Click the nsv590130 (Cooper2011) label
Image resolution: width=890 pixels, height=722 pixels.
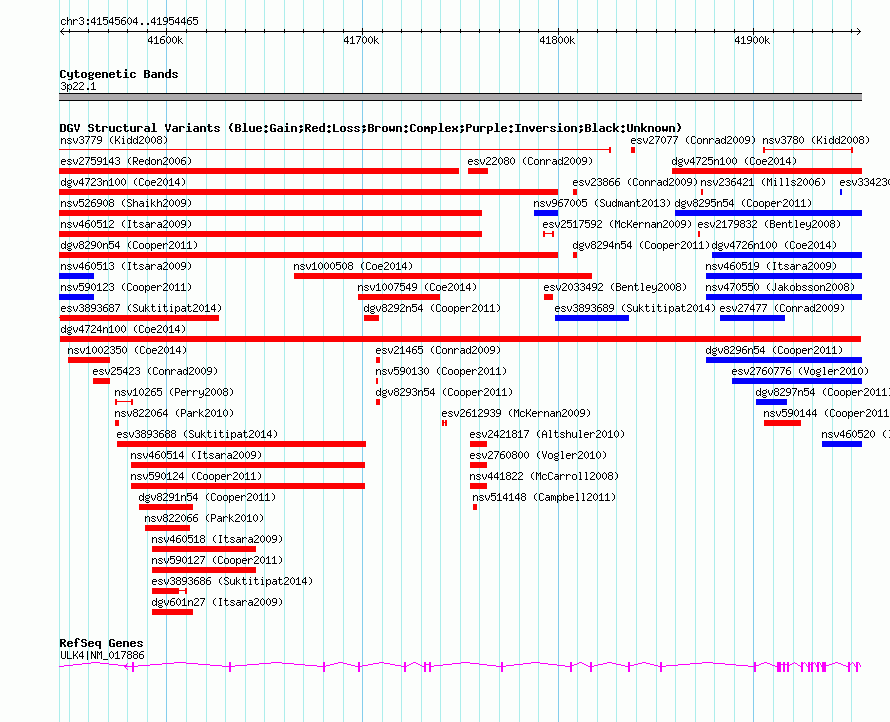coord(441,371)
